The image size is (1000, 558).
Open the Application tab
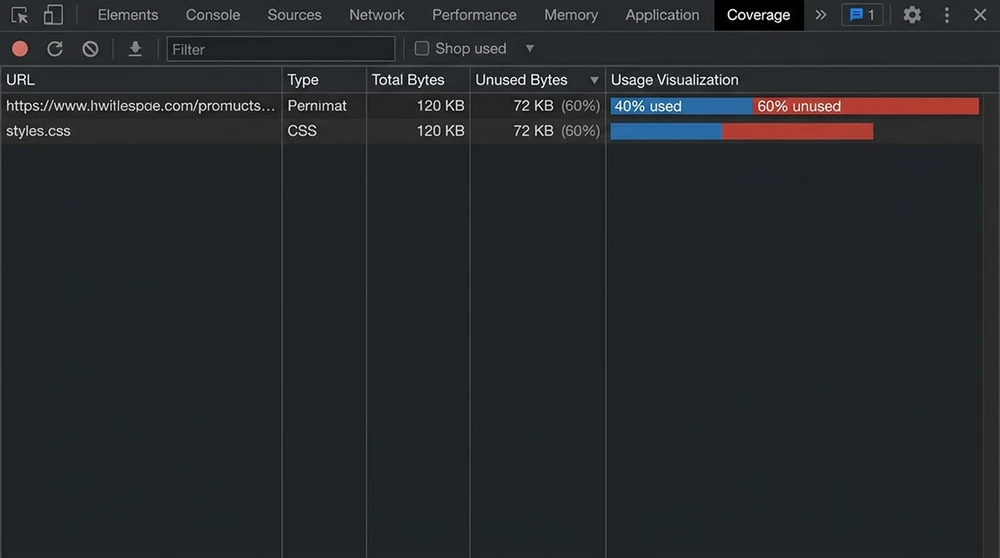[662, 15]
